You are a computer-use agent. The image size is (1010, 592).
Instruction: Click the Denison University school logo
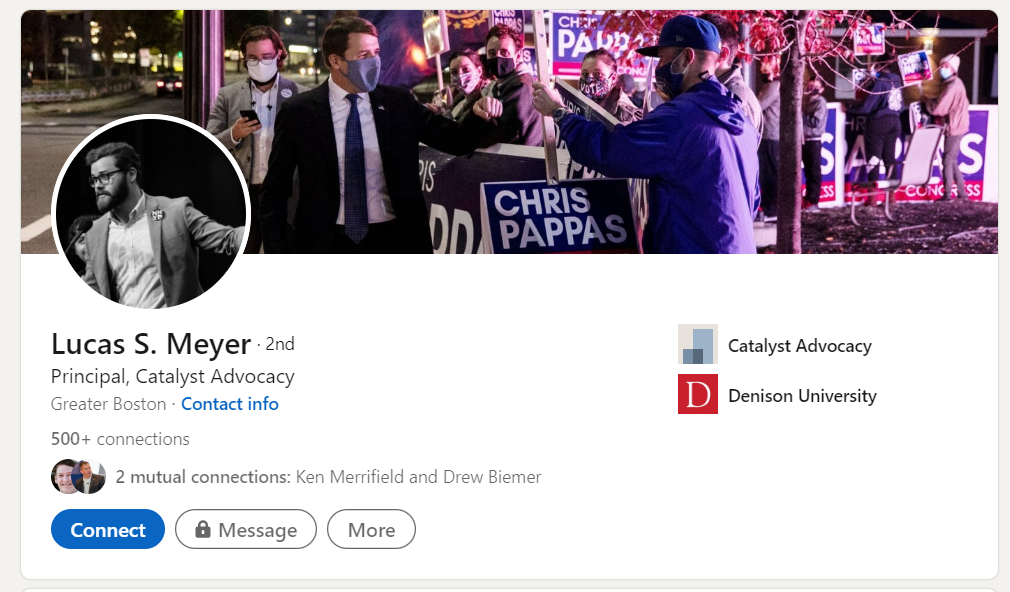(697, 395)
